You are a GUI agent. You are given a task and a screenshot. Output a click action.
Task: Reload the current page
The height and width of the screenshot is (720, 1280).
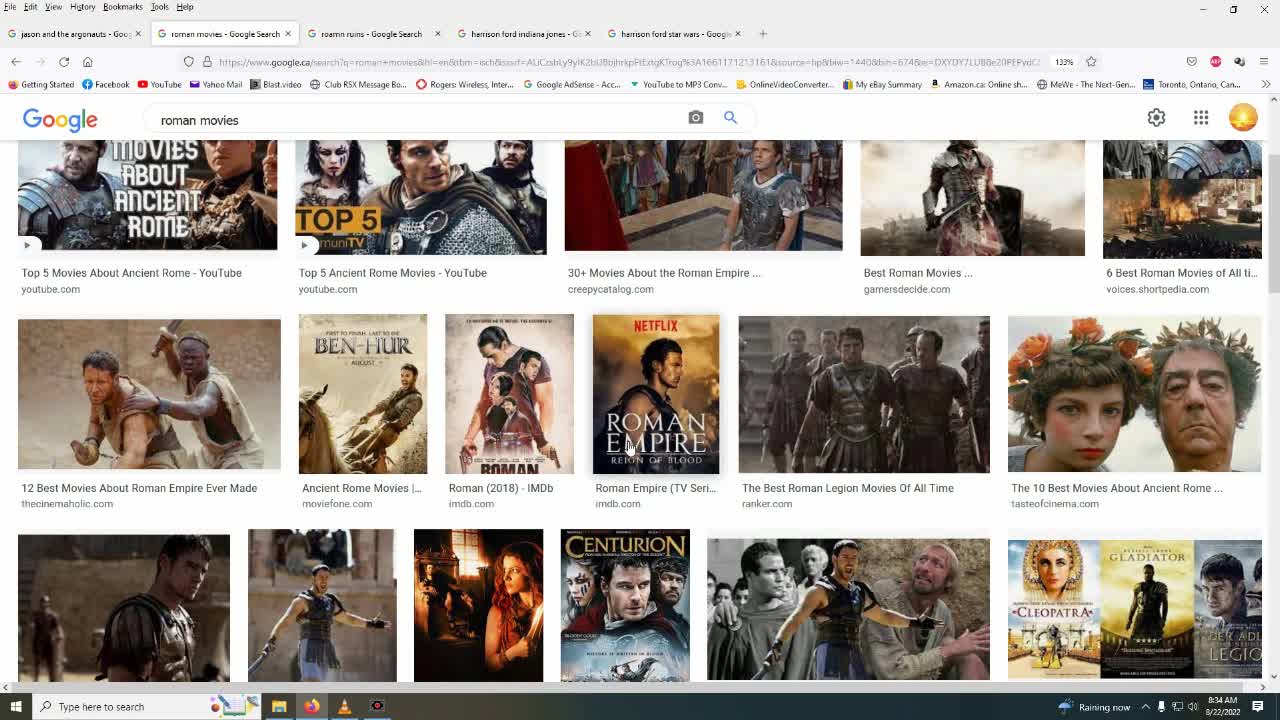[64, 62]
